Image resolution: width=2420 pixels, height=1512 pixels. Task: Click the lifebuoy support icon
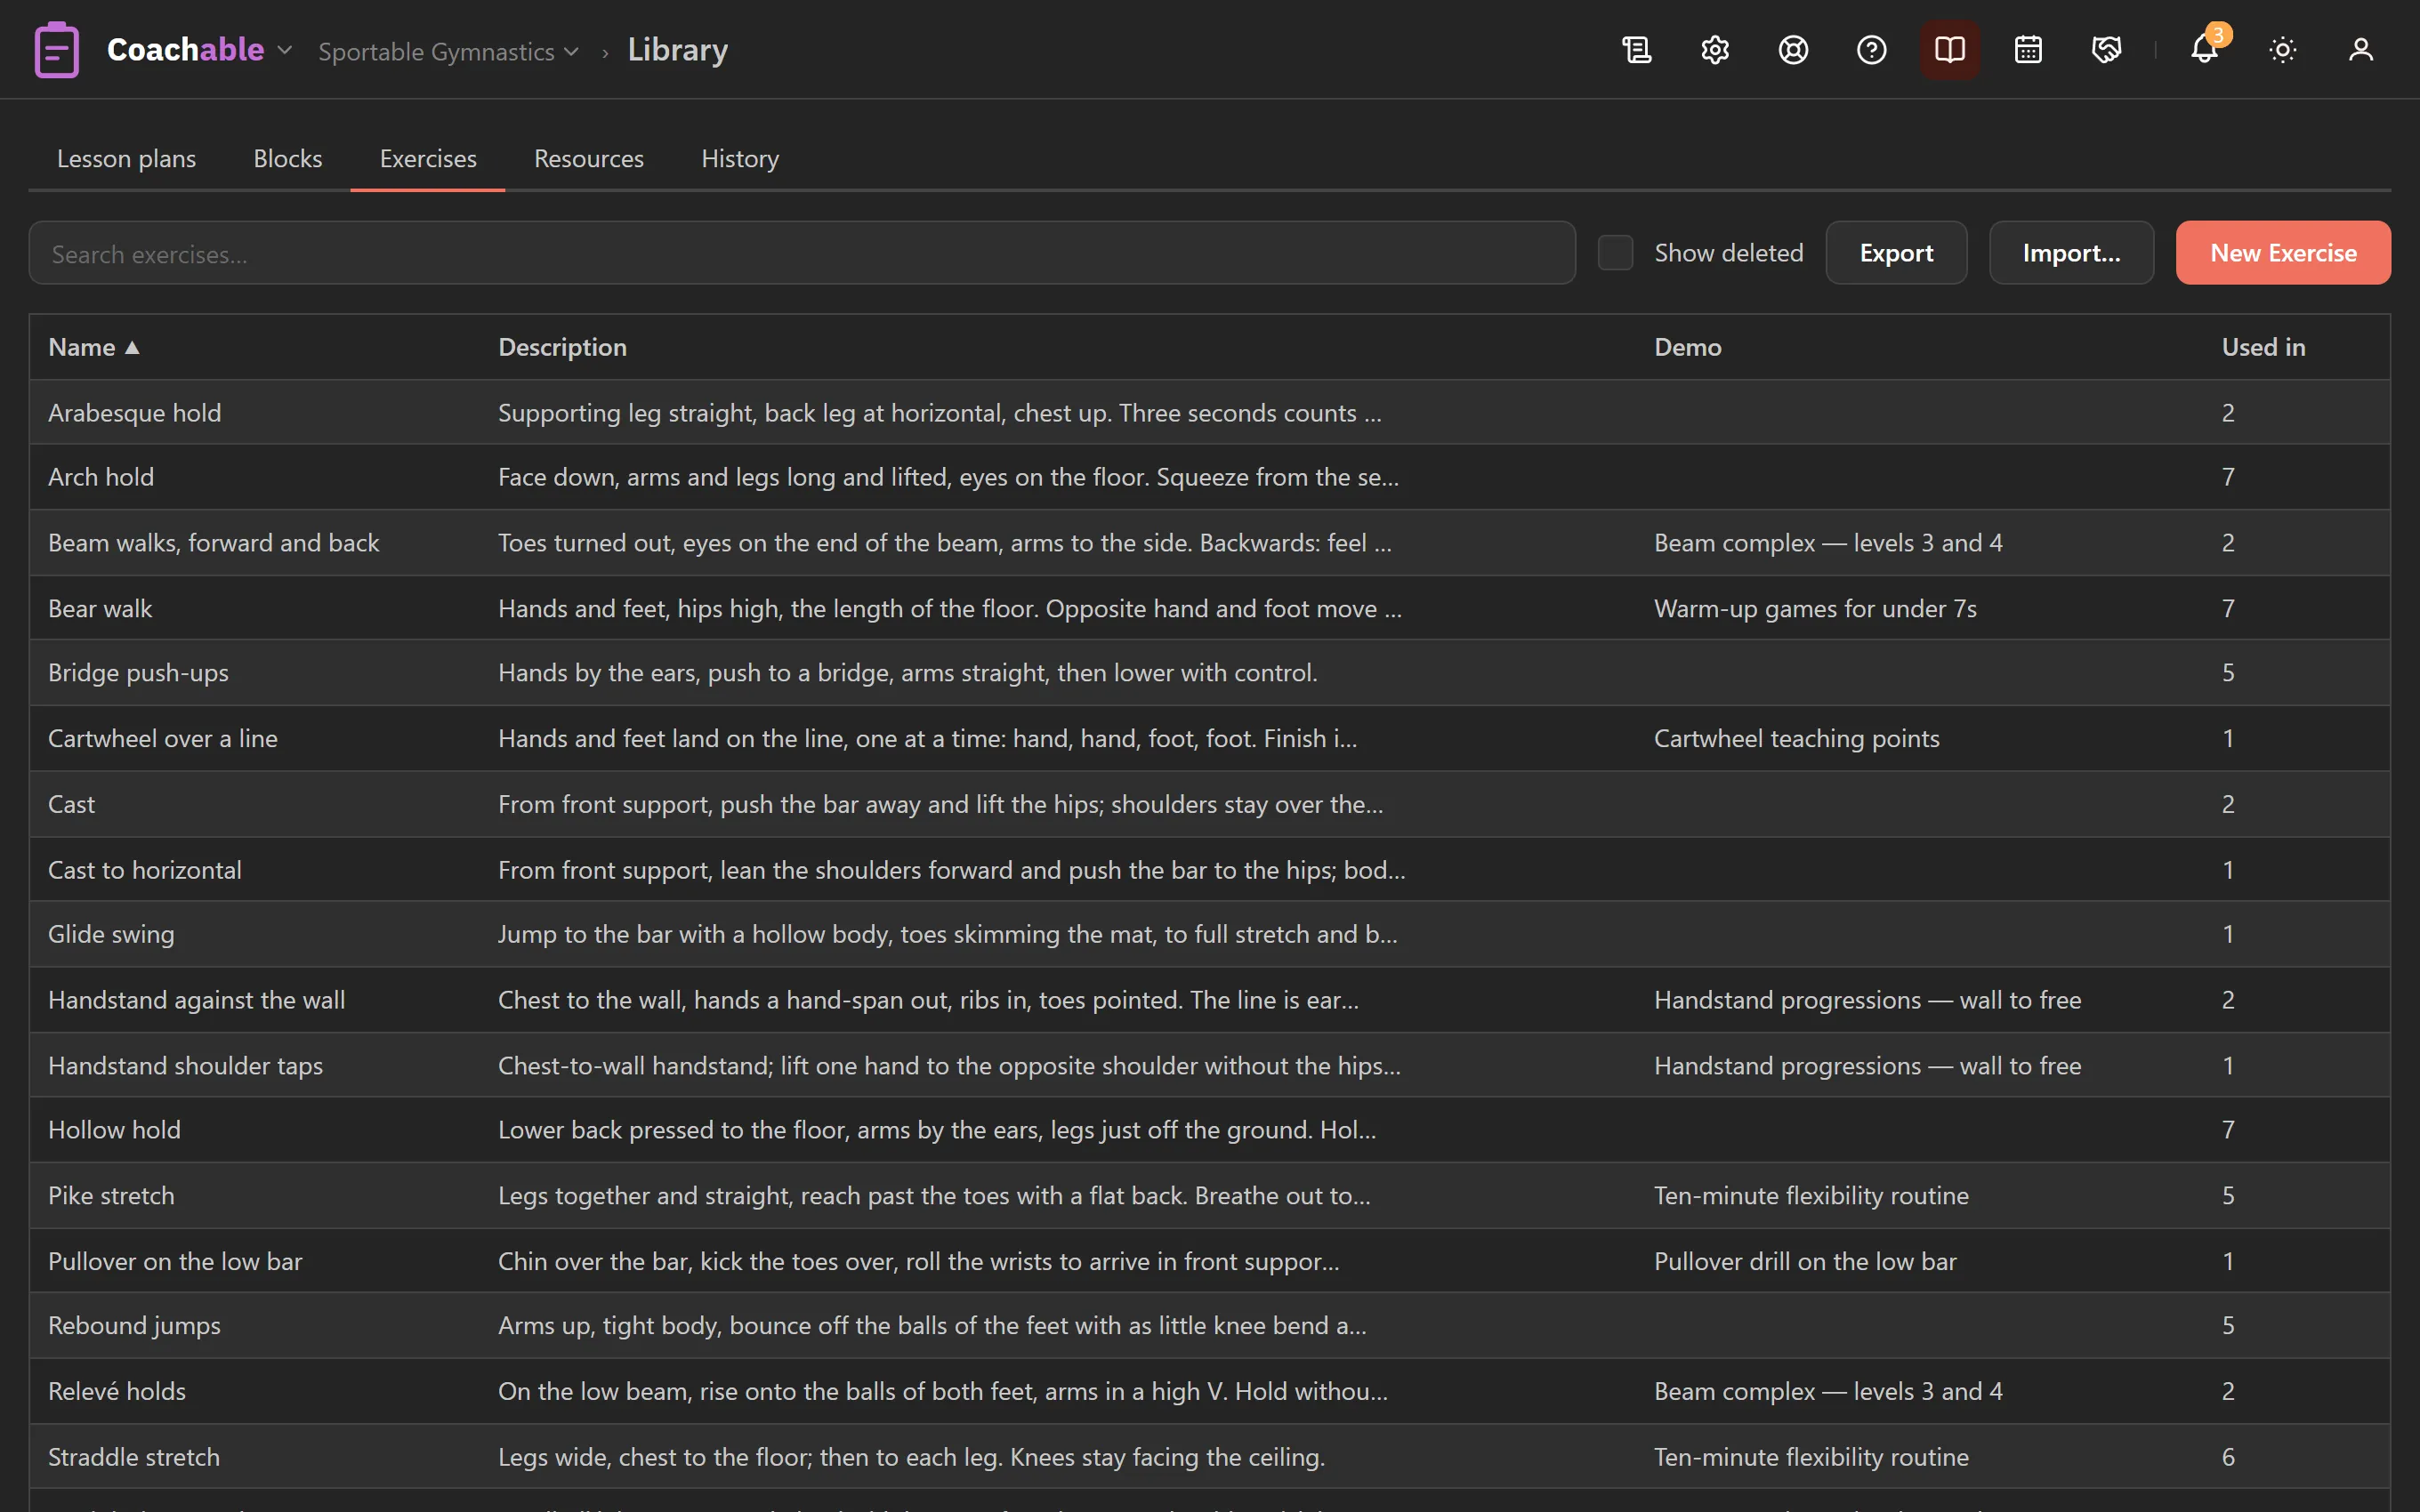click(1793, 49)
